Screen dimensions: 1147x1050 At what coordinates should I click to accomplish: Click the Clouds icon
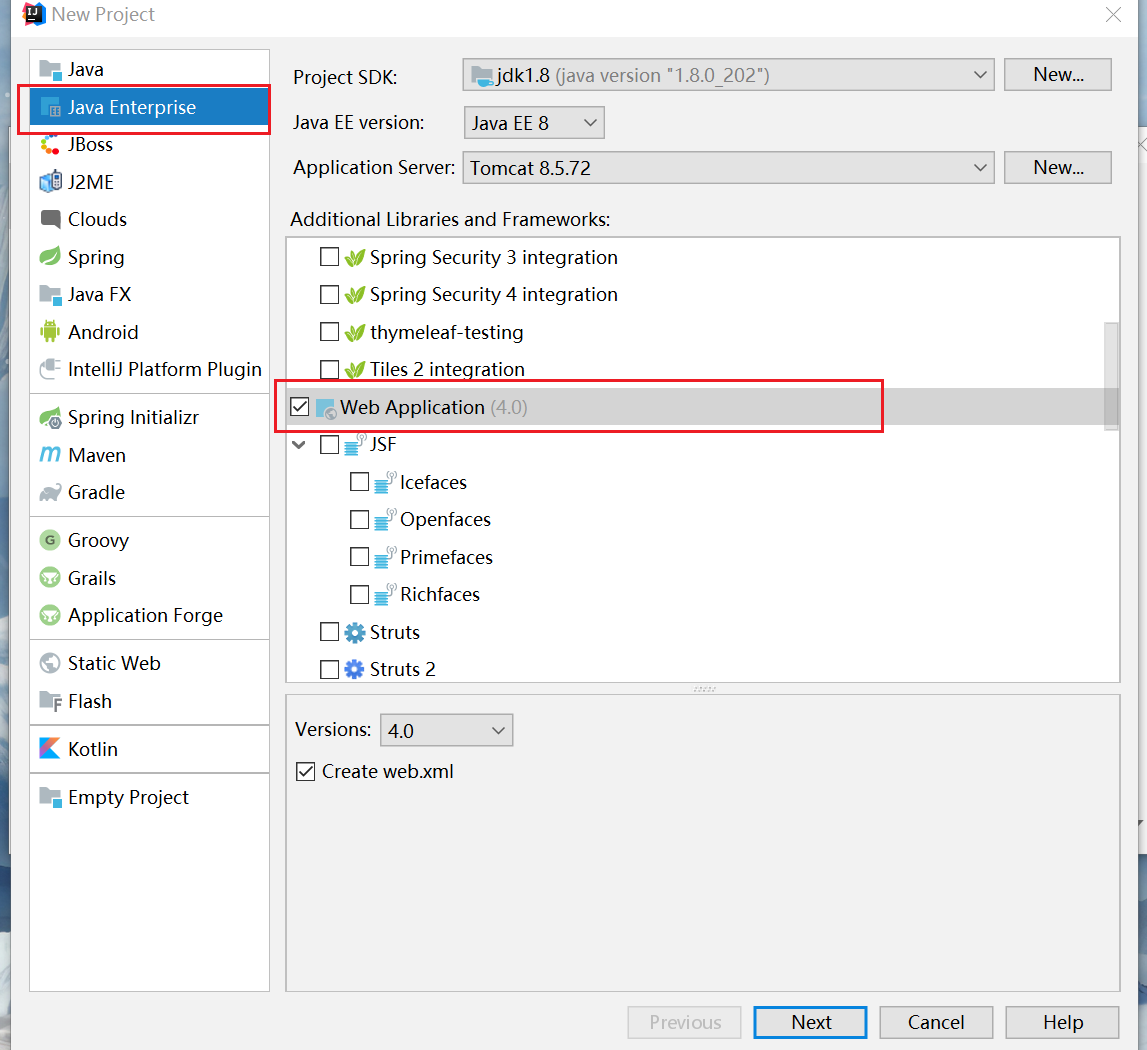[x=50, y=219]
